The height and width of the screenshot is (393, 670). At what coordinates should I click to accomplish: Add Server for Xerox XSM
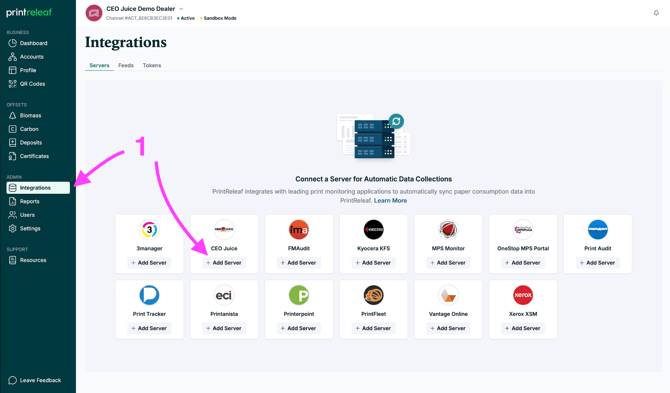[x=523, y=328]
